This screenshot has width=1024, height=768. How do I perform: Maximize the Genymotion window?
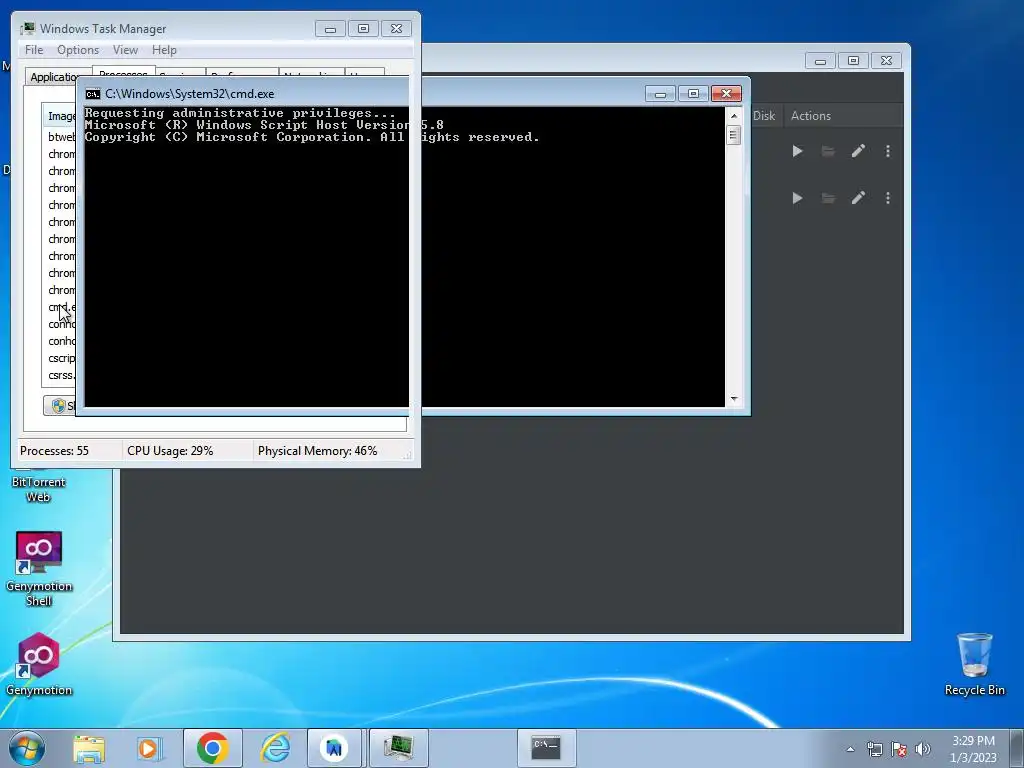(x=853, y=61)
